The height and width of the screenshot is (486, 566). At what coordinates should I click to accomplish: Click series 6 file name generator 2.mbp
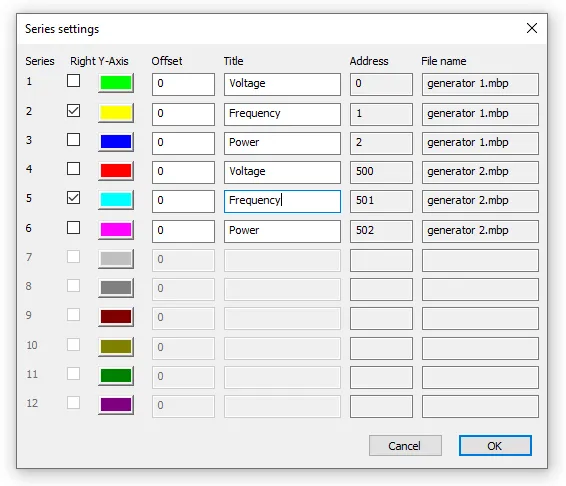click(480, 231)
